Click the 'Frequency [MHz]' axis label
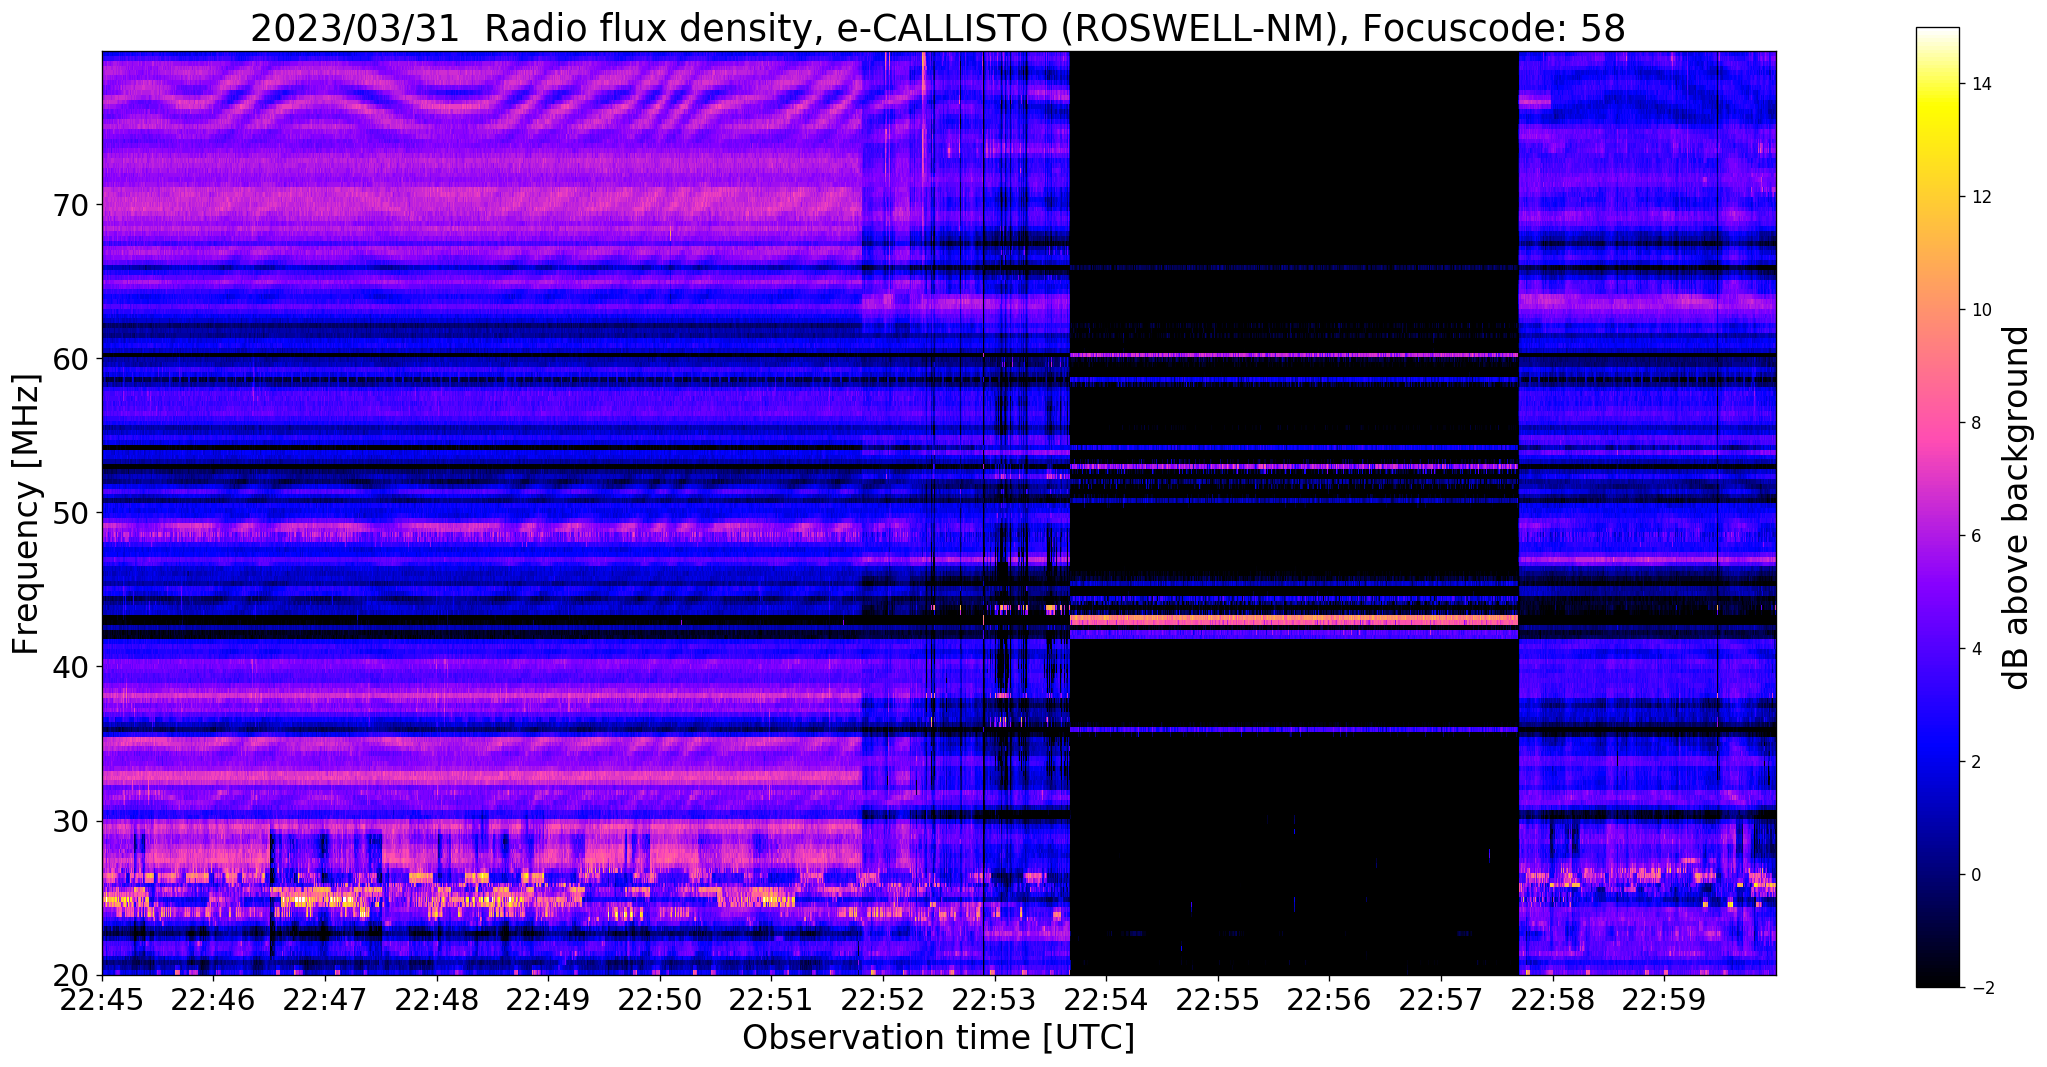This screenshot has height=1067, width=2047. (27, 514)
